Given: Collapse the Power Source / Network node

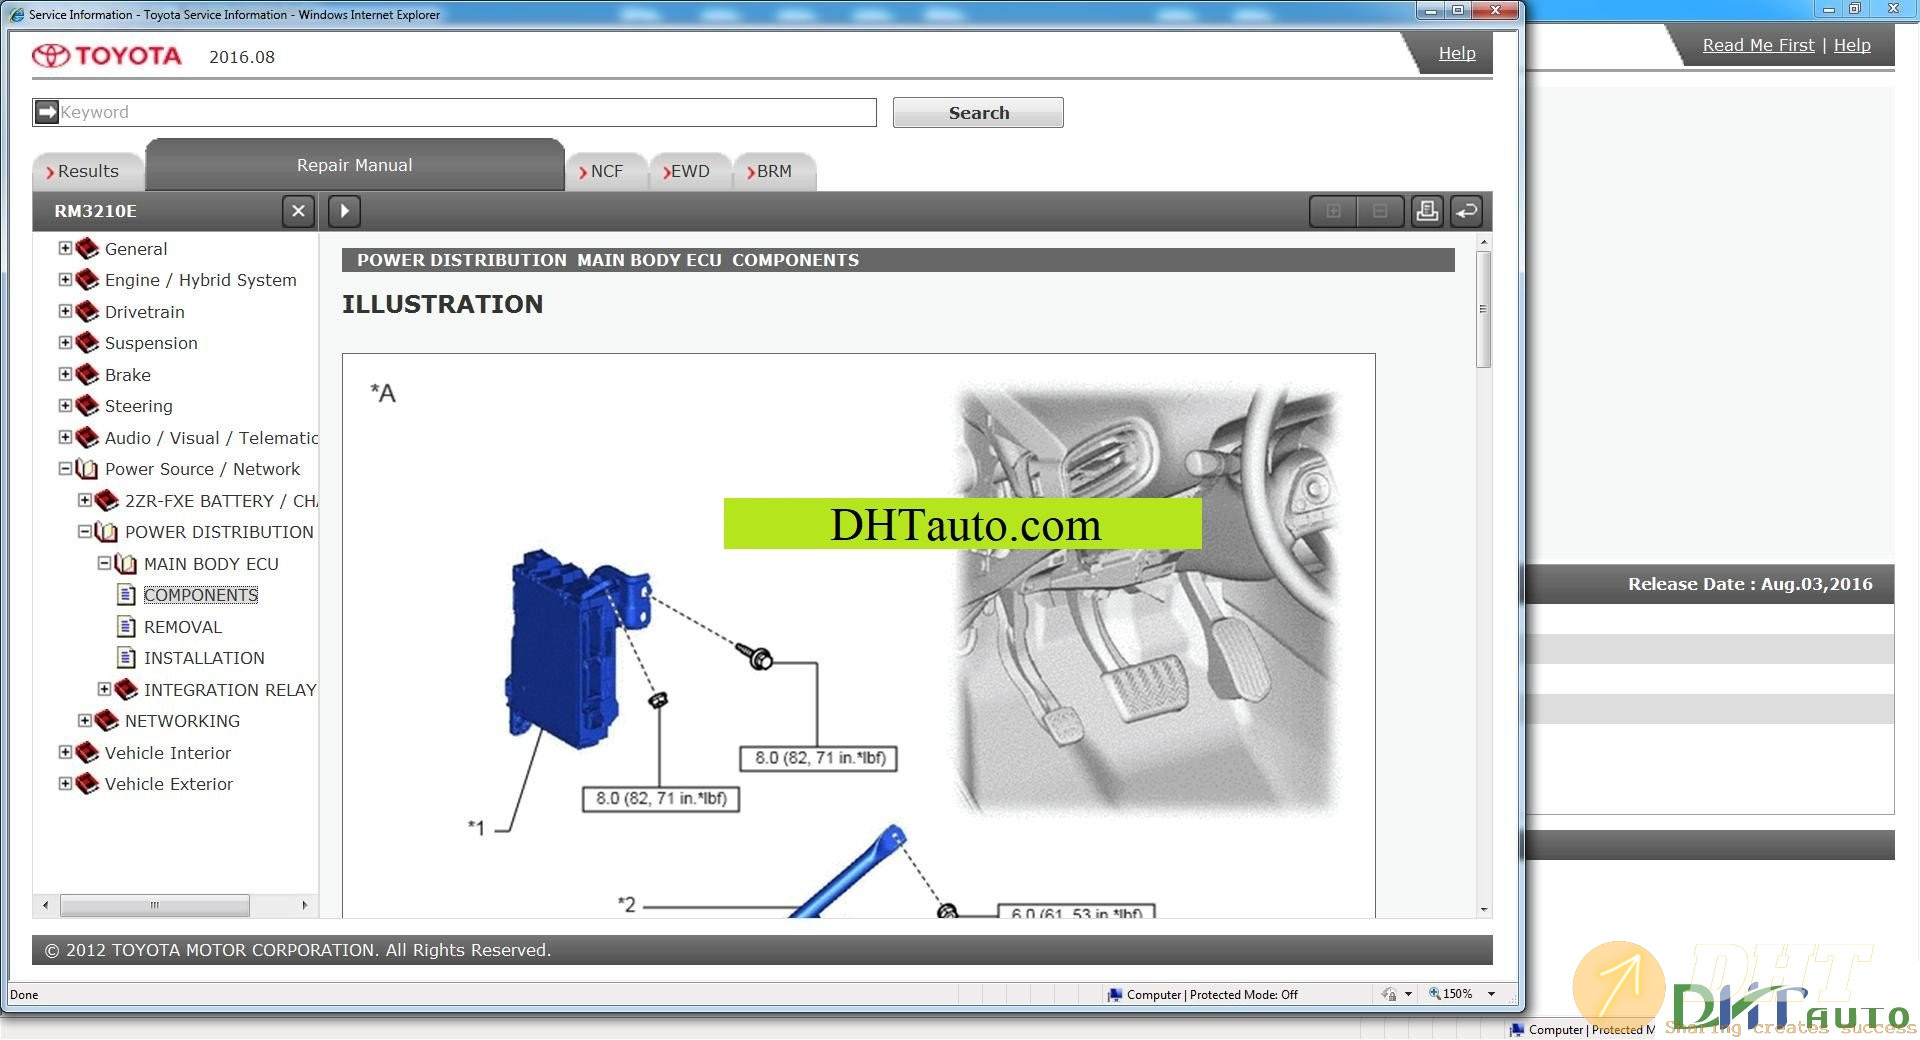Looking at the screenshot, I should point(65,469).
